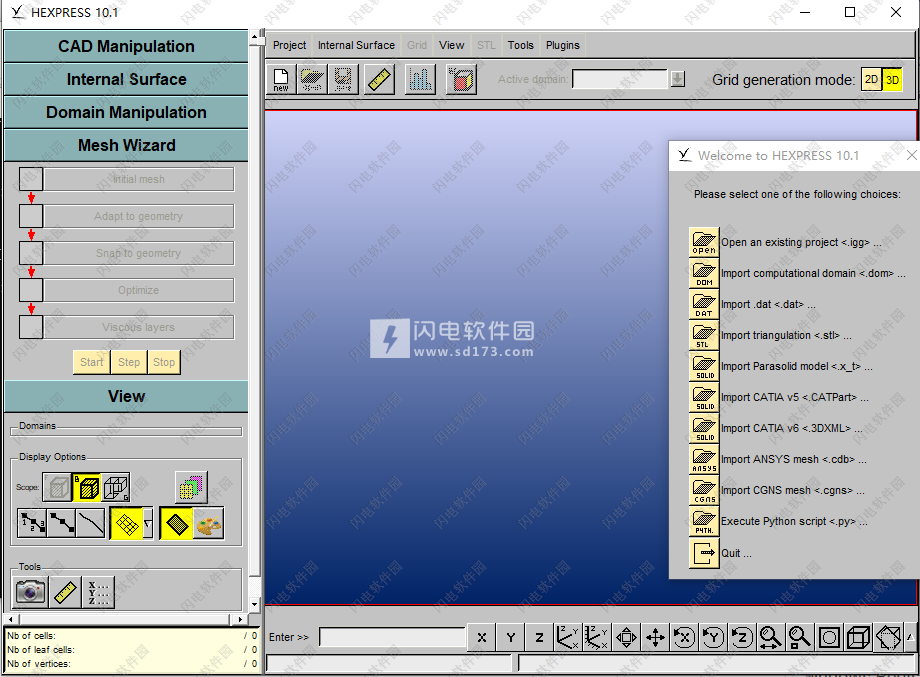Click the four-way scroll view icon
This screenshot has width=920, height=677.
(x=626, y=637)
